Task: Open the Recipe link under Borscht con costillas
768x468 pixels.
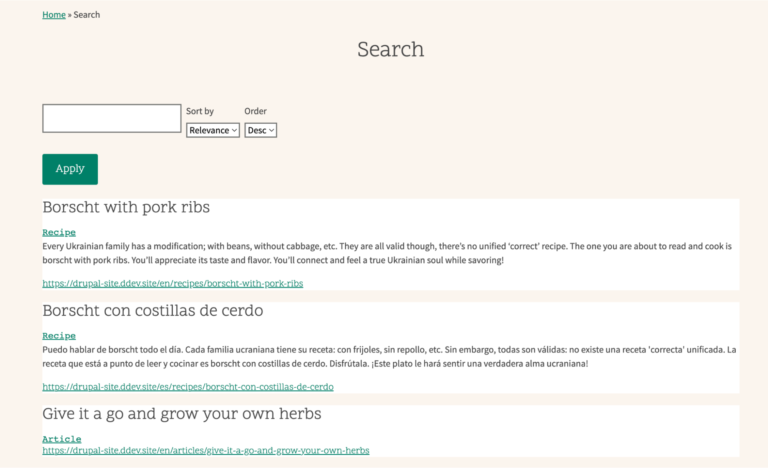Action: (x=59, y=336)
